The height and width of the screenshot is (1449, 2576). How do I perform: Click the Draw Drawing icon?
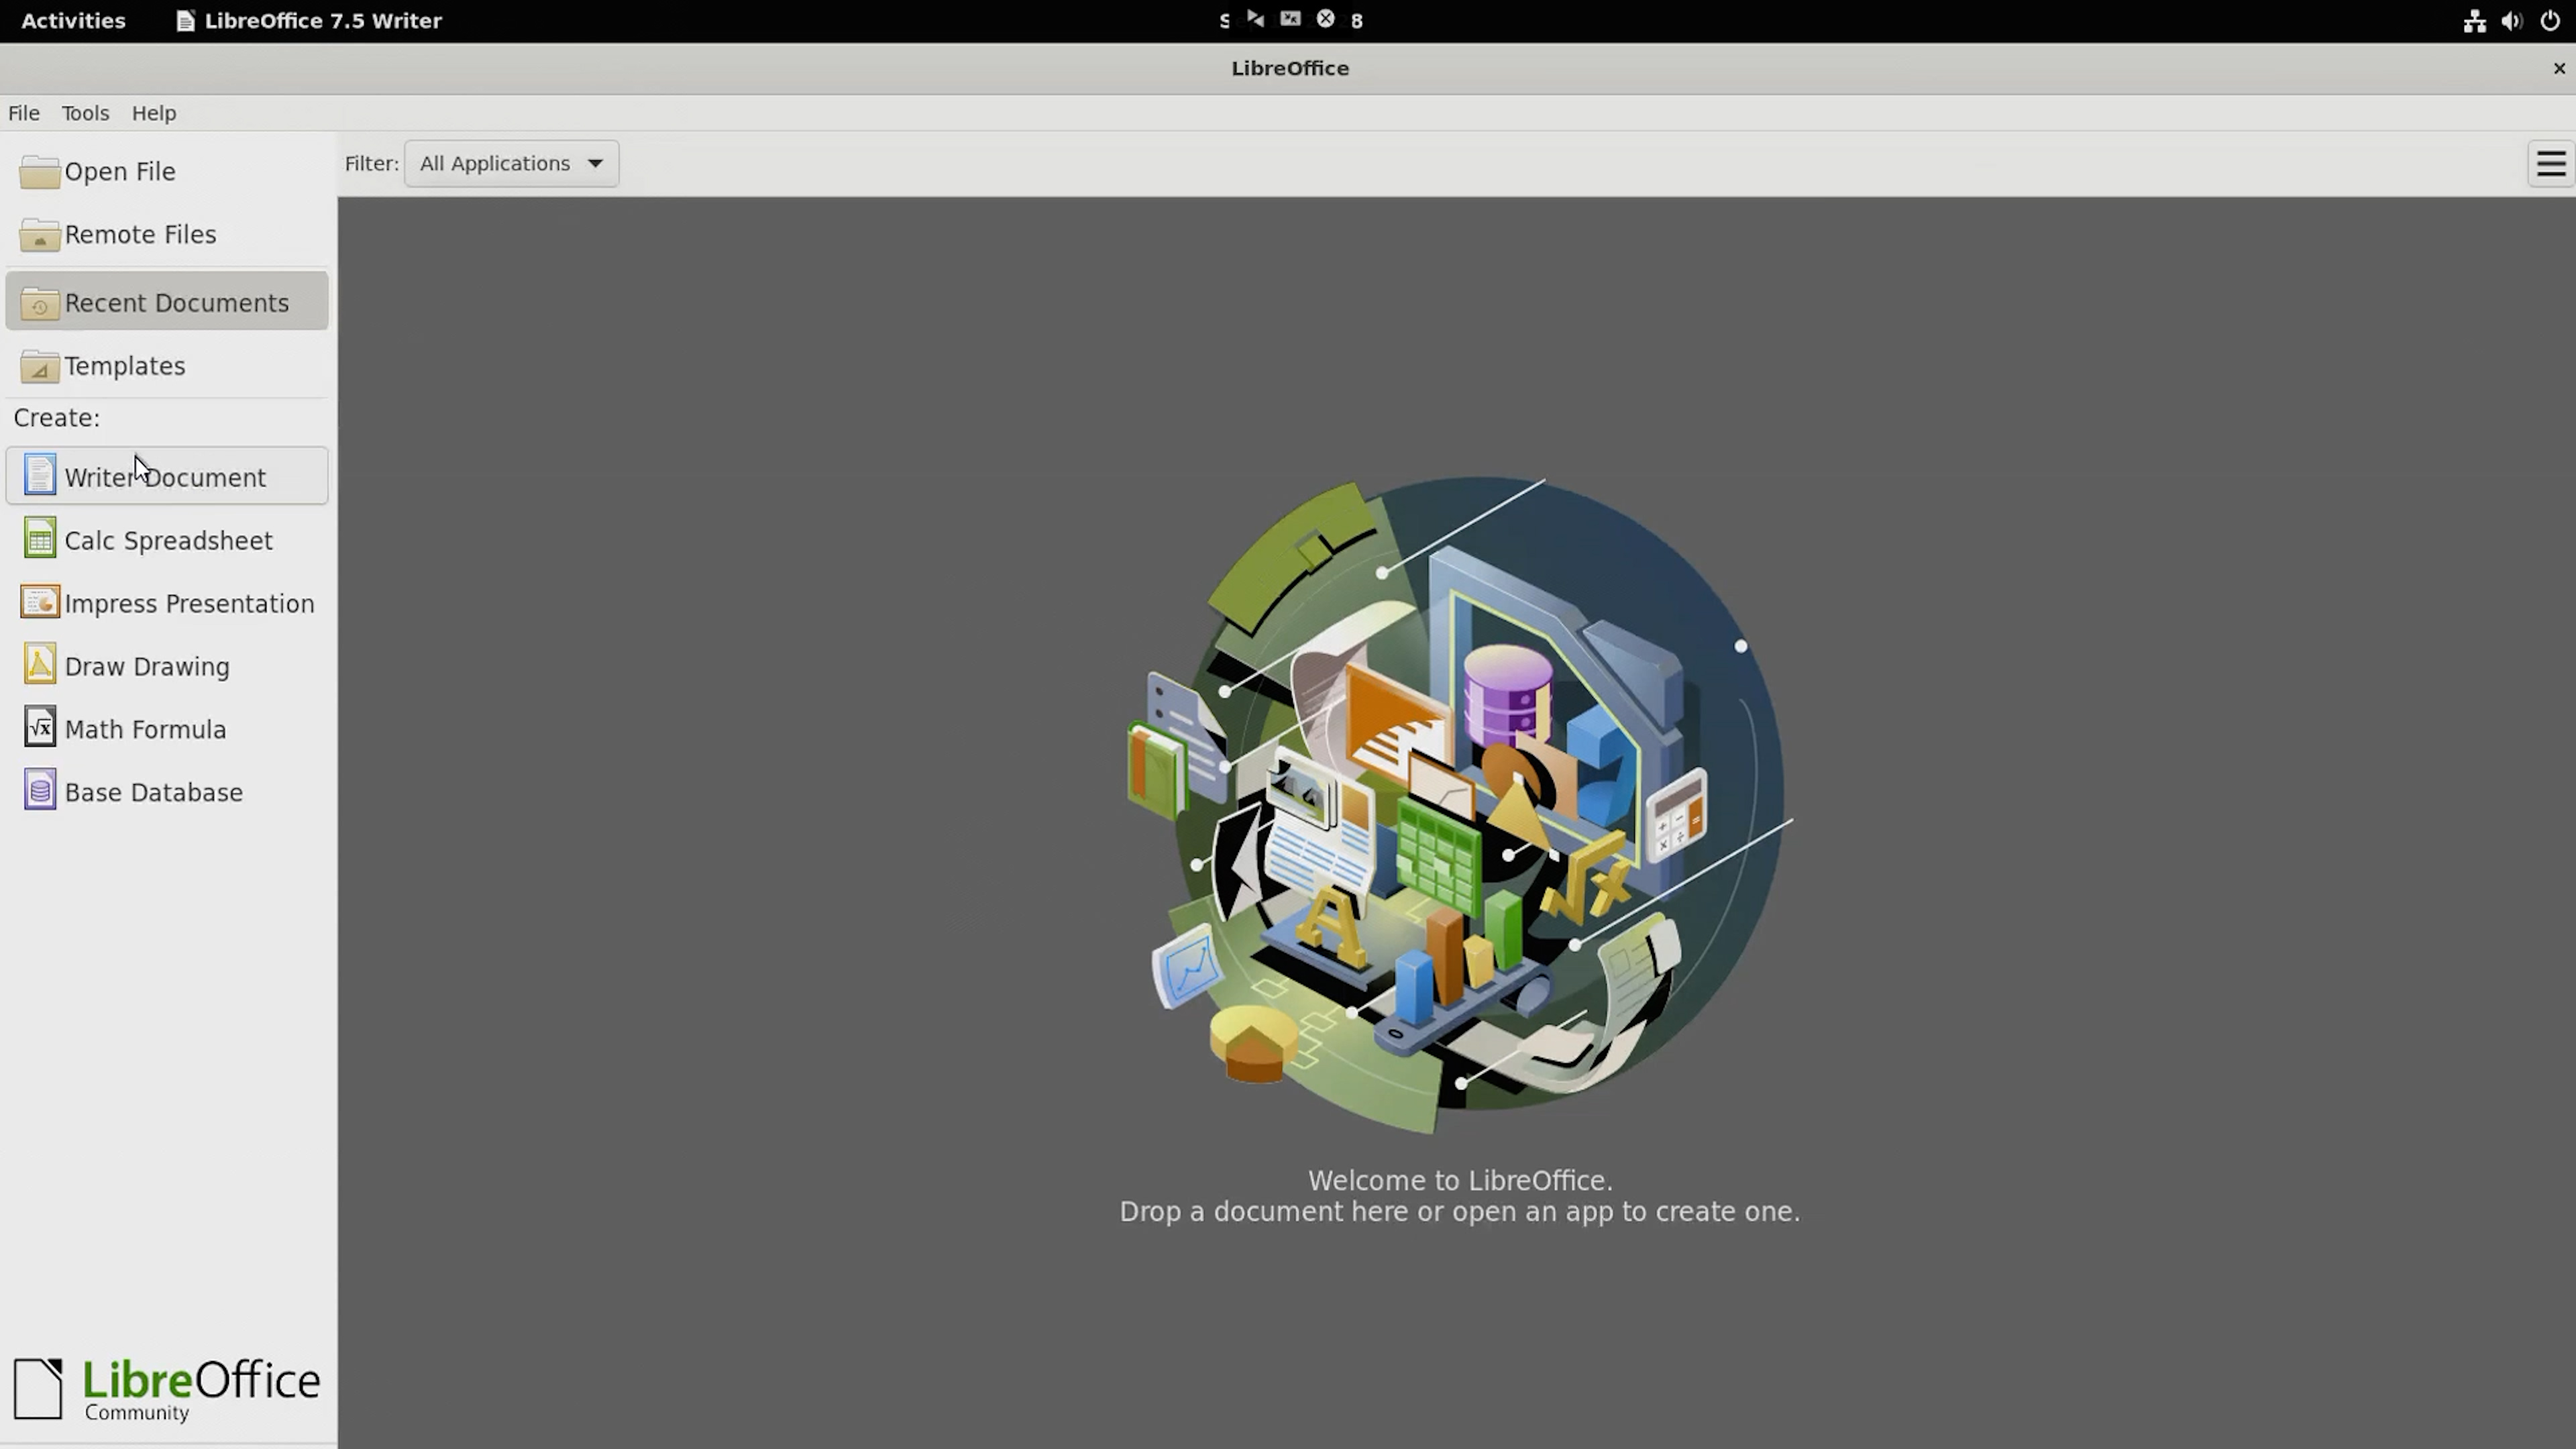tap(39, 665)
